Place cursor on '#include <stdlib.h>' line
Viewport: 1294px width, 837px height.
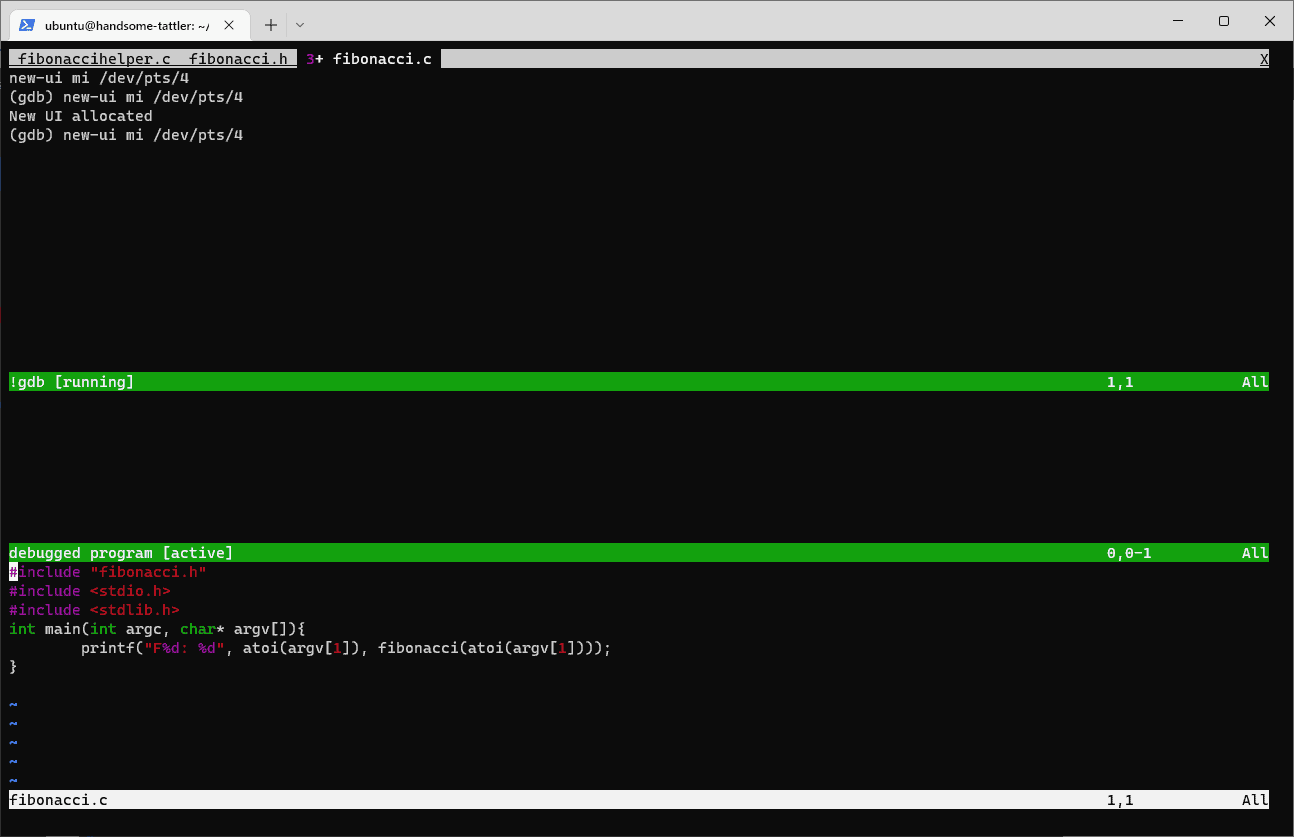tap(94, 610)
